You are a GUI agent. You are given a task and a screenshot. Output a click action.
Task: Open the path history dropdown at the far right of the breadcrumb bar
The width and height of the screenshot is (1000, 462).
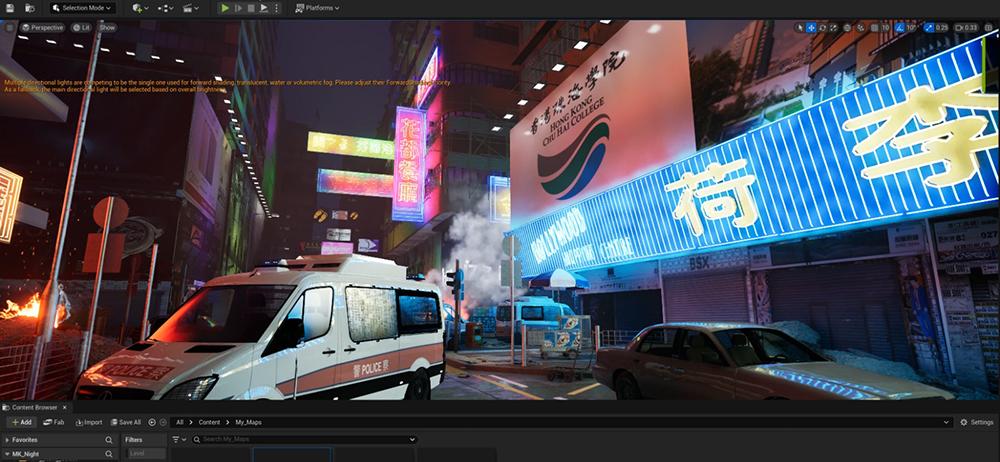[x=946, y=422]
